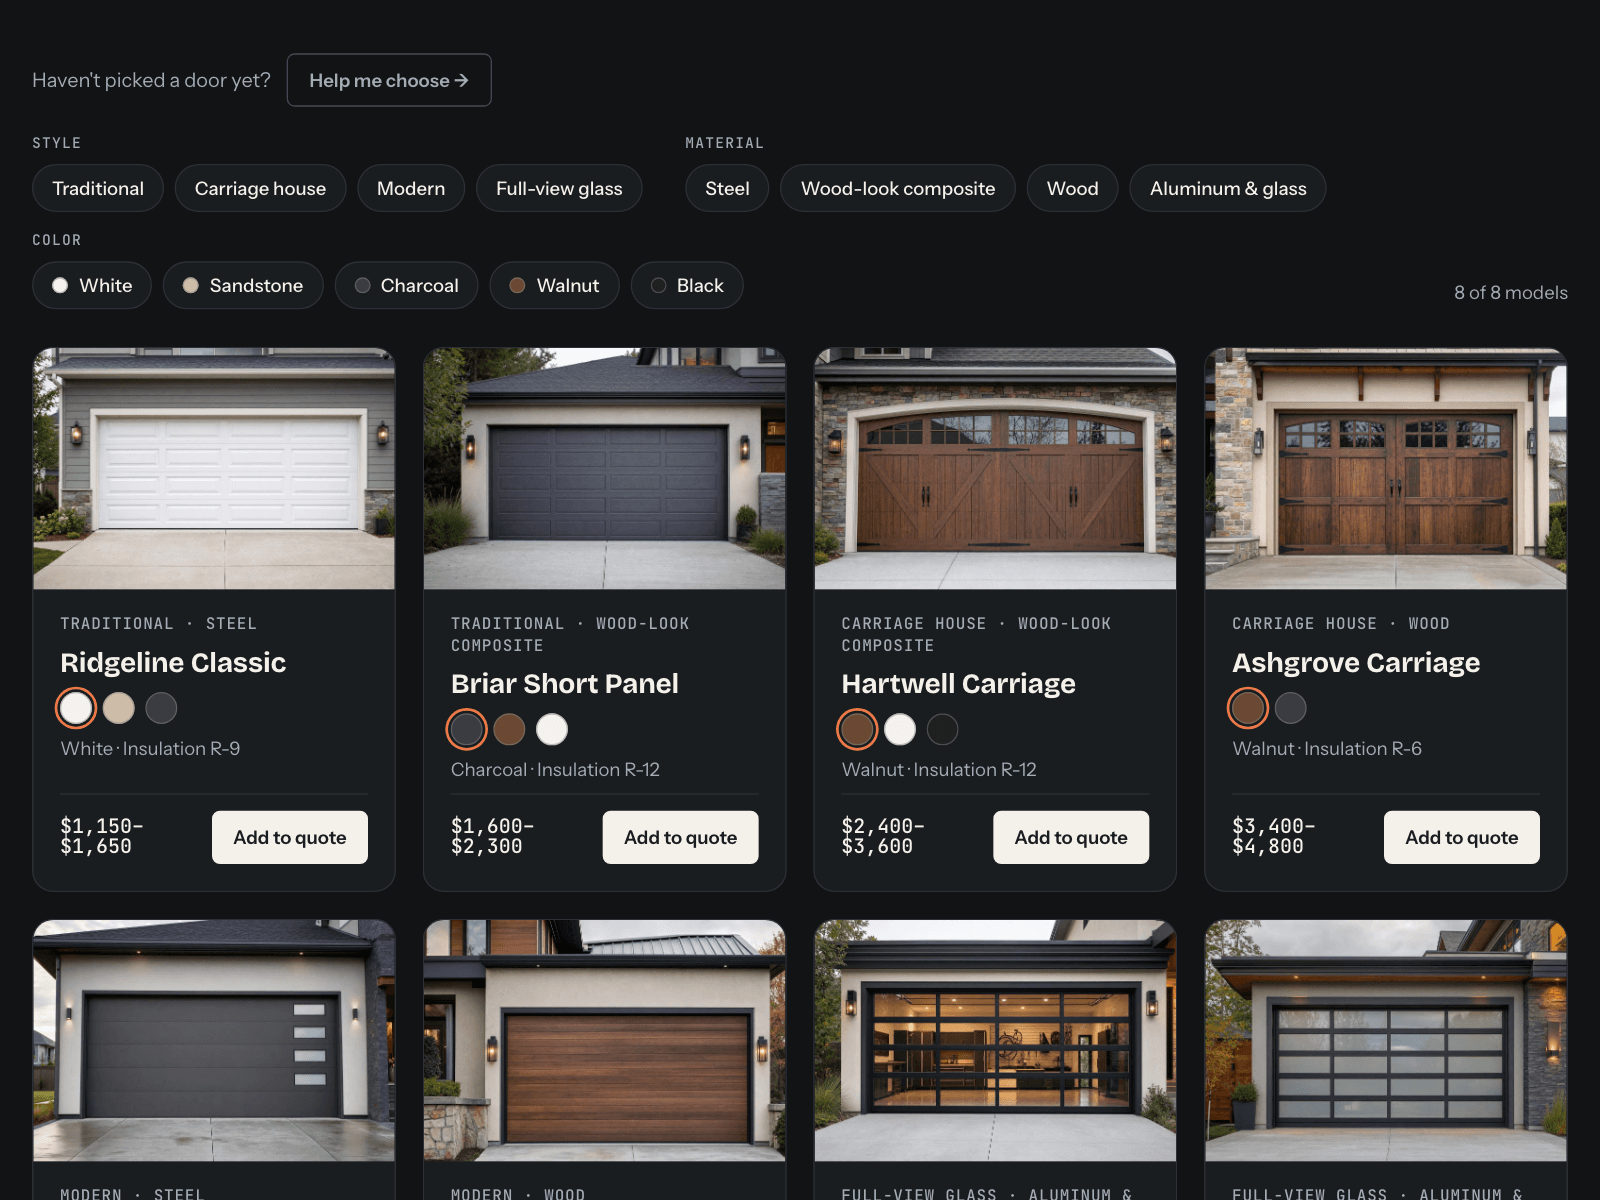
Task: Open the Modern Wood door photo
Action: click(605, 1041)
